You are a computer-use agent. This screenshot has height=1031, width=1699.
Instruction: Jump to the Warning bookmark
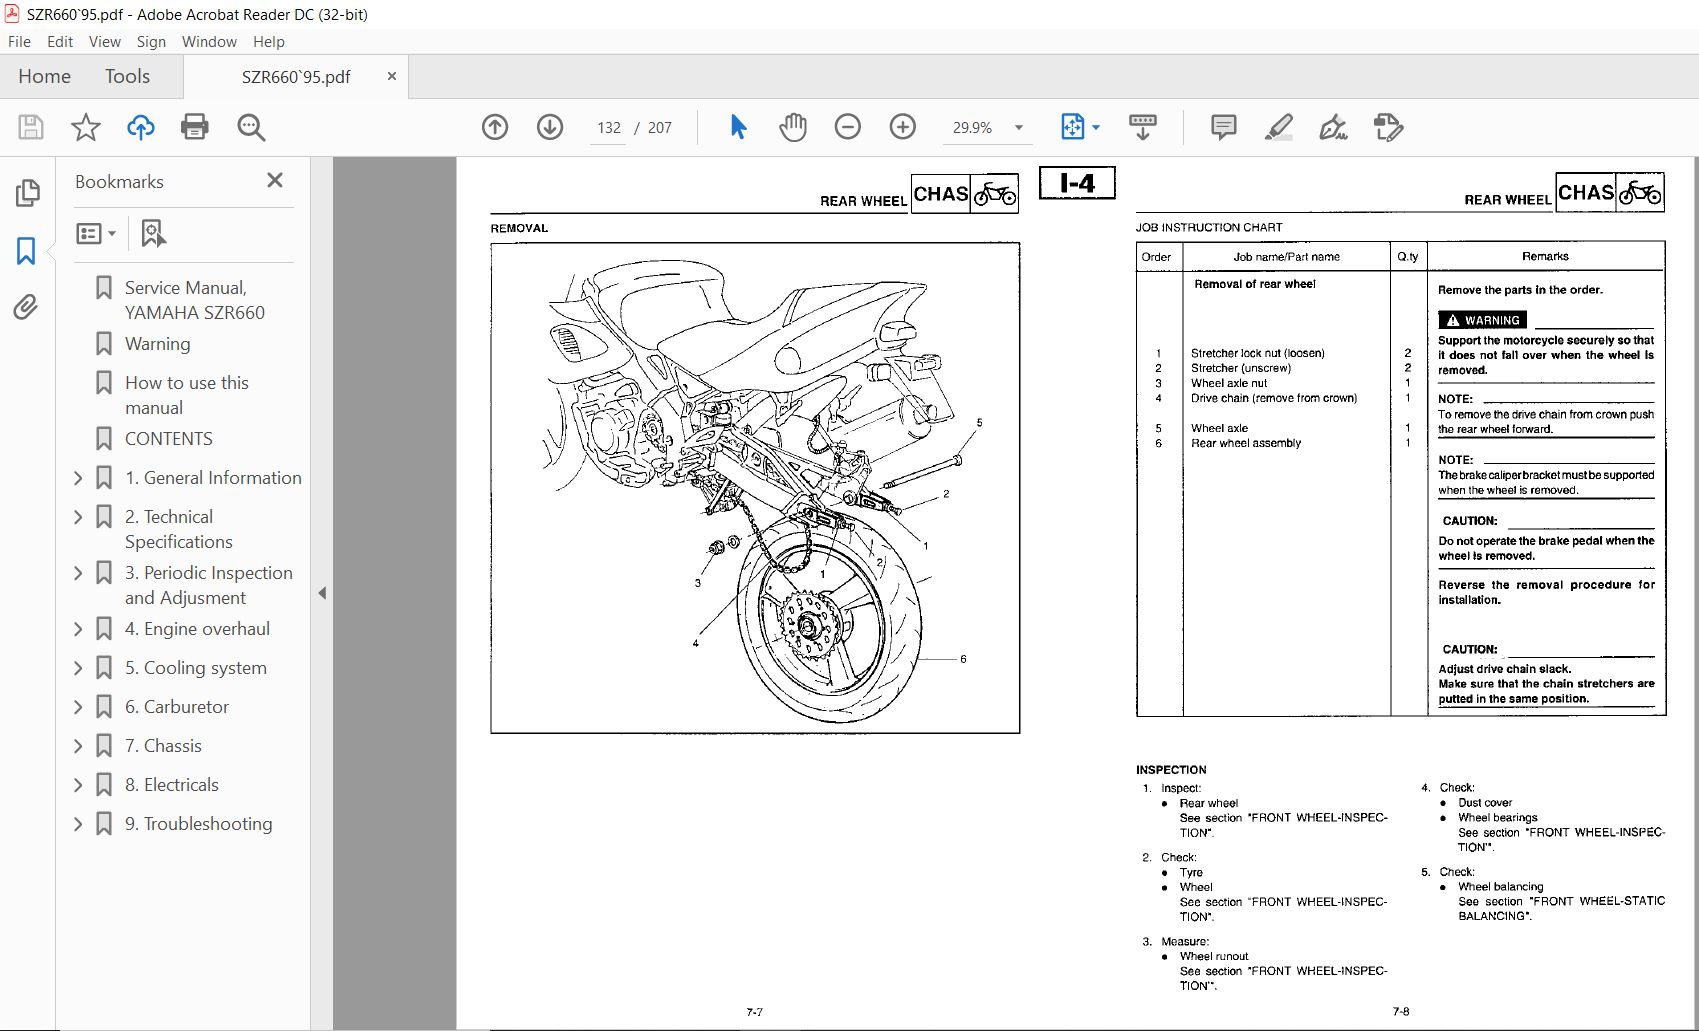[x=158, y=344]
